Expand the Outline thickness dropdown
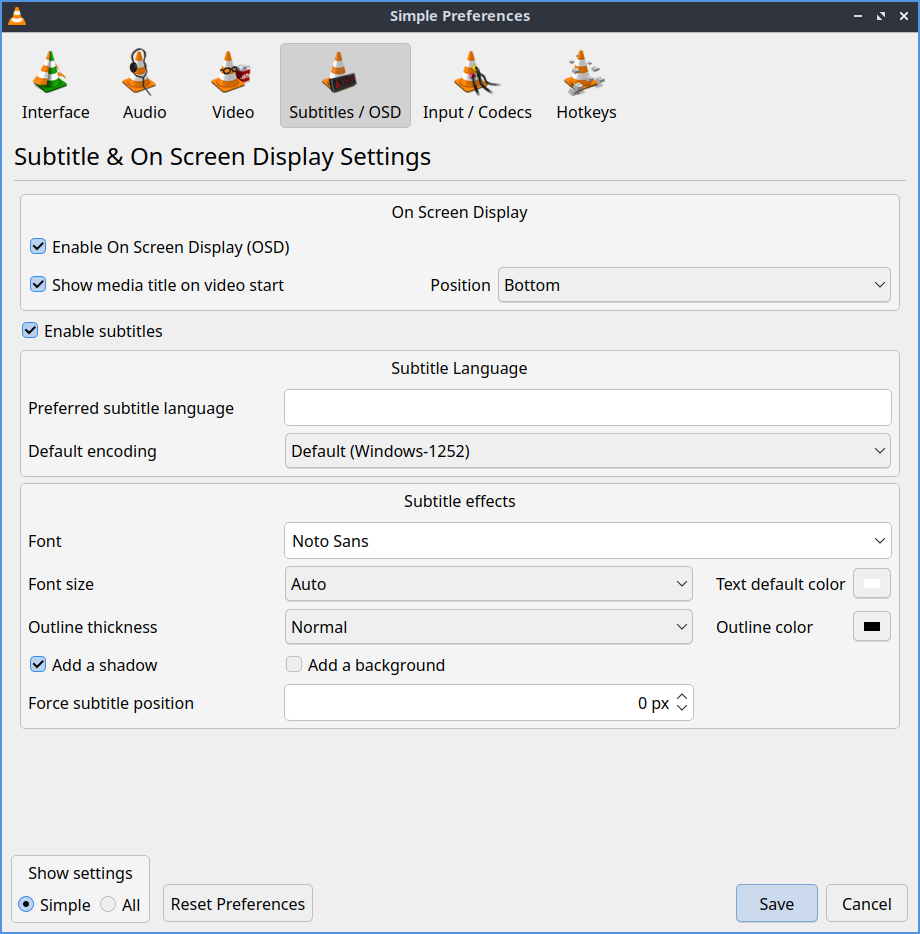 488,627
